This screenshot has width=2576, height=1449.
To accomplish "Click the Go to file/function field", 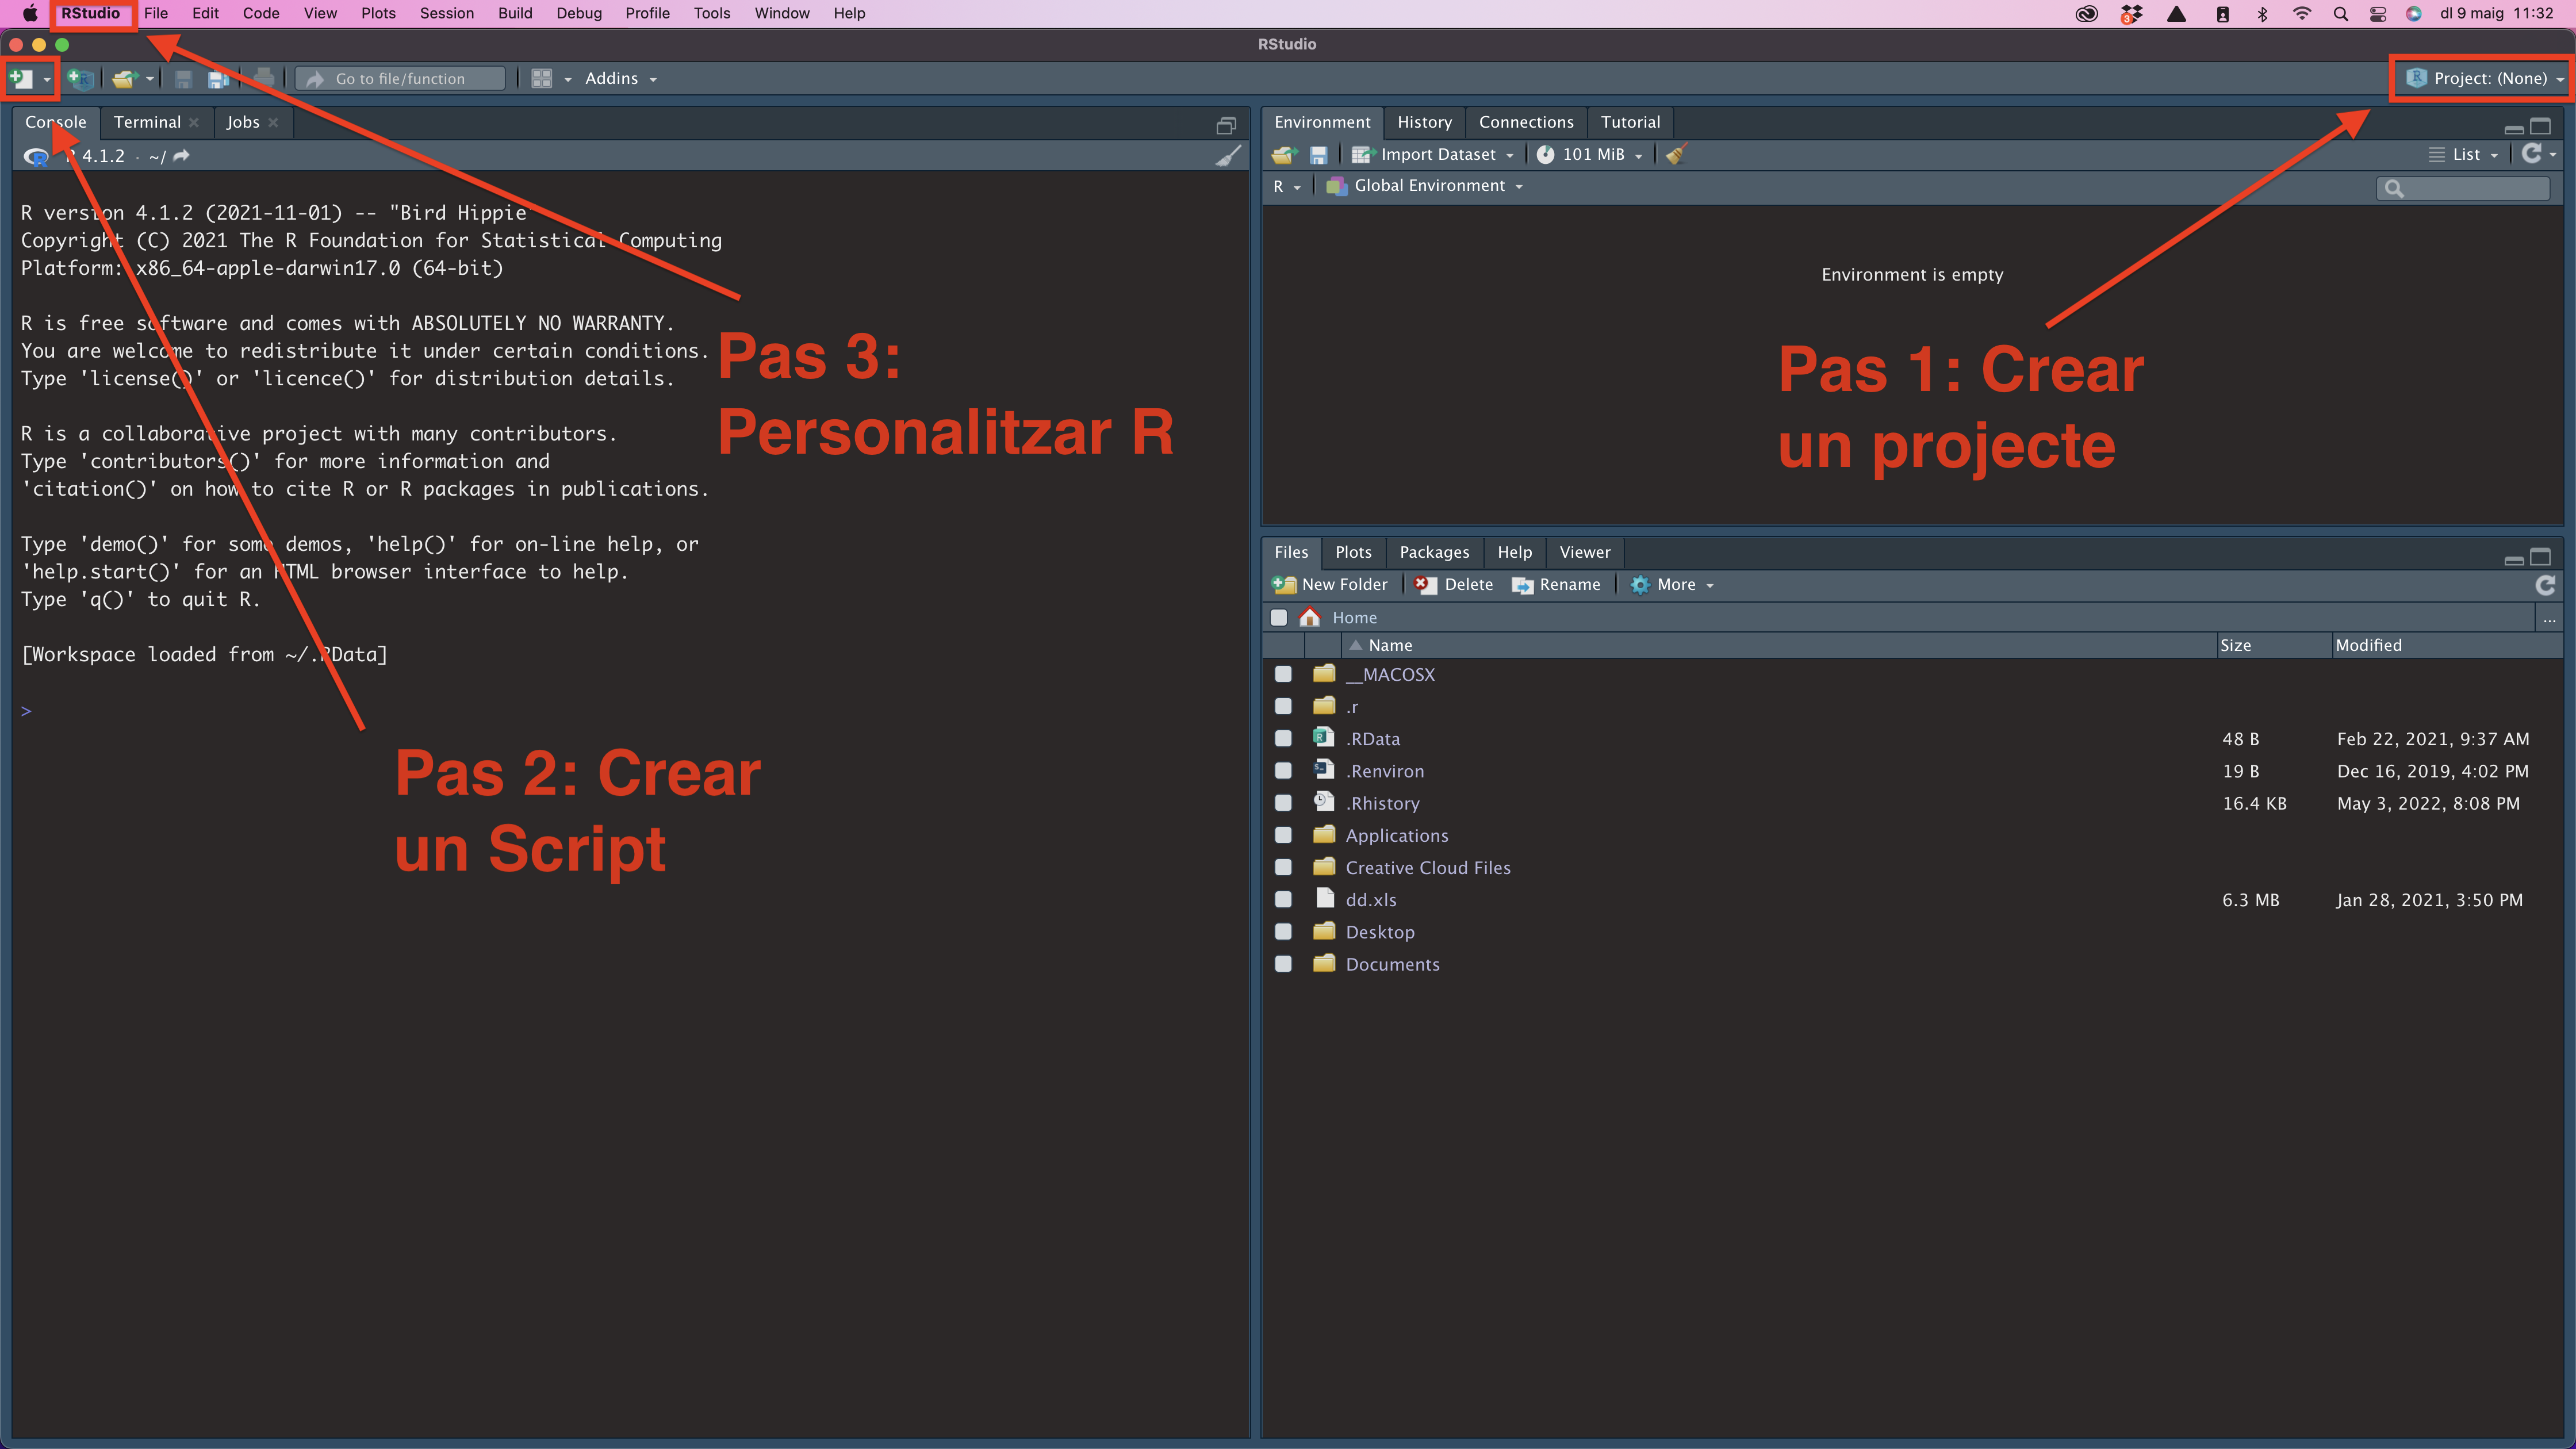I will click(x=400, y=78).
